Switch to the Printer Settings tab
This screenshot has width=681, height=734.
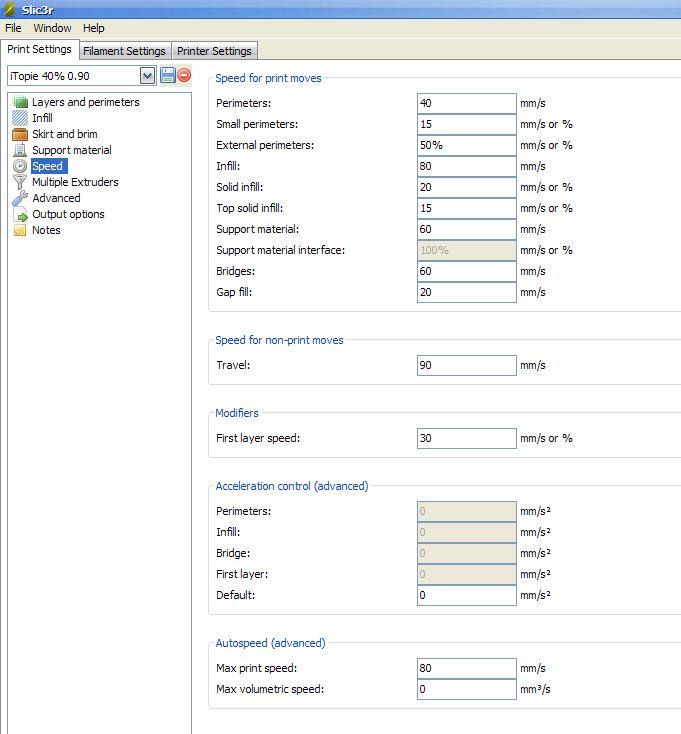(x=214, y=51)
